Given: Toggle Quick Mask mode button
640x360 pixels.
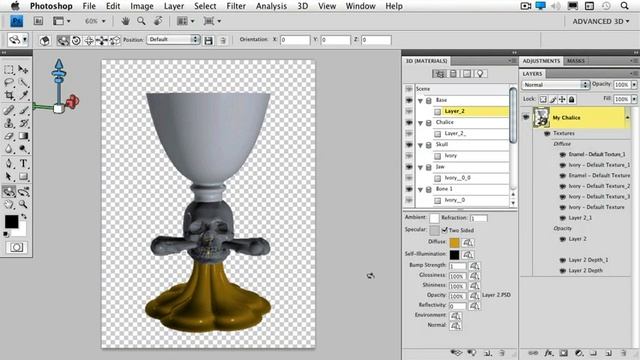Looking at the screenshot, I should pyautogui.click(x=16, y=247).
